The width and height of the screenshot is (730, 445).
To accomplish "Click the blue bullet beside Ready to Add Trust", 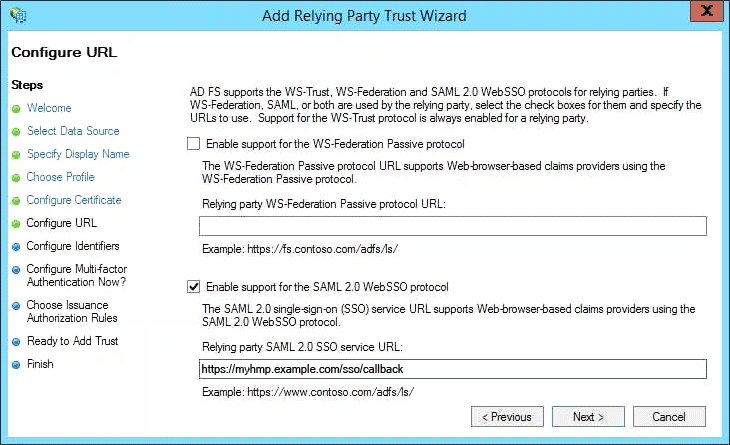I will [x=16, y=342].
